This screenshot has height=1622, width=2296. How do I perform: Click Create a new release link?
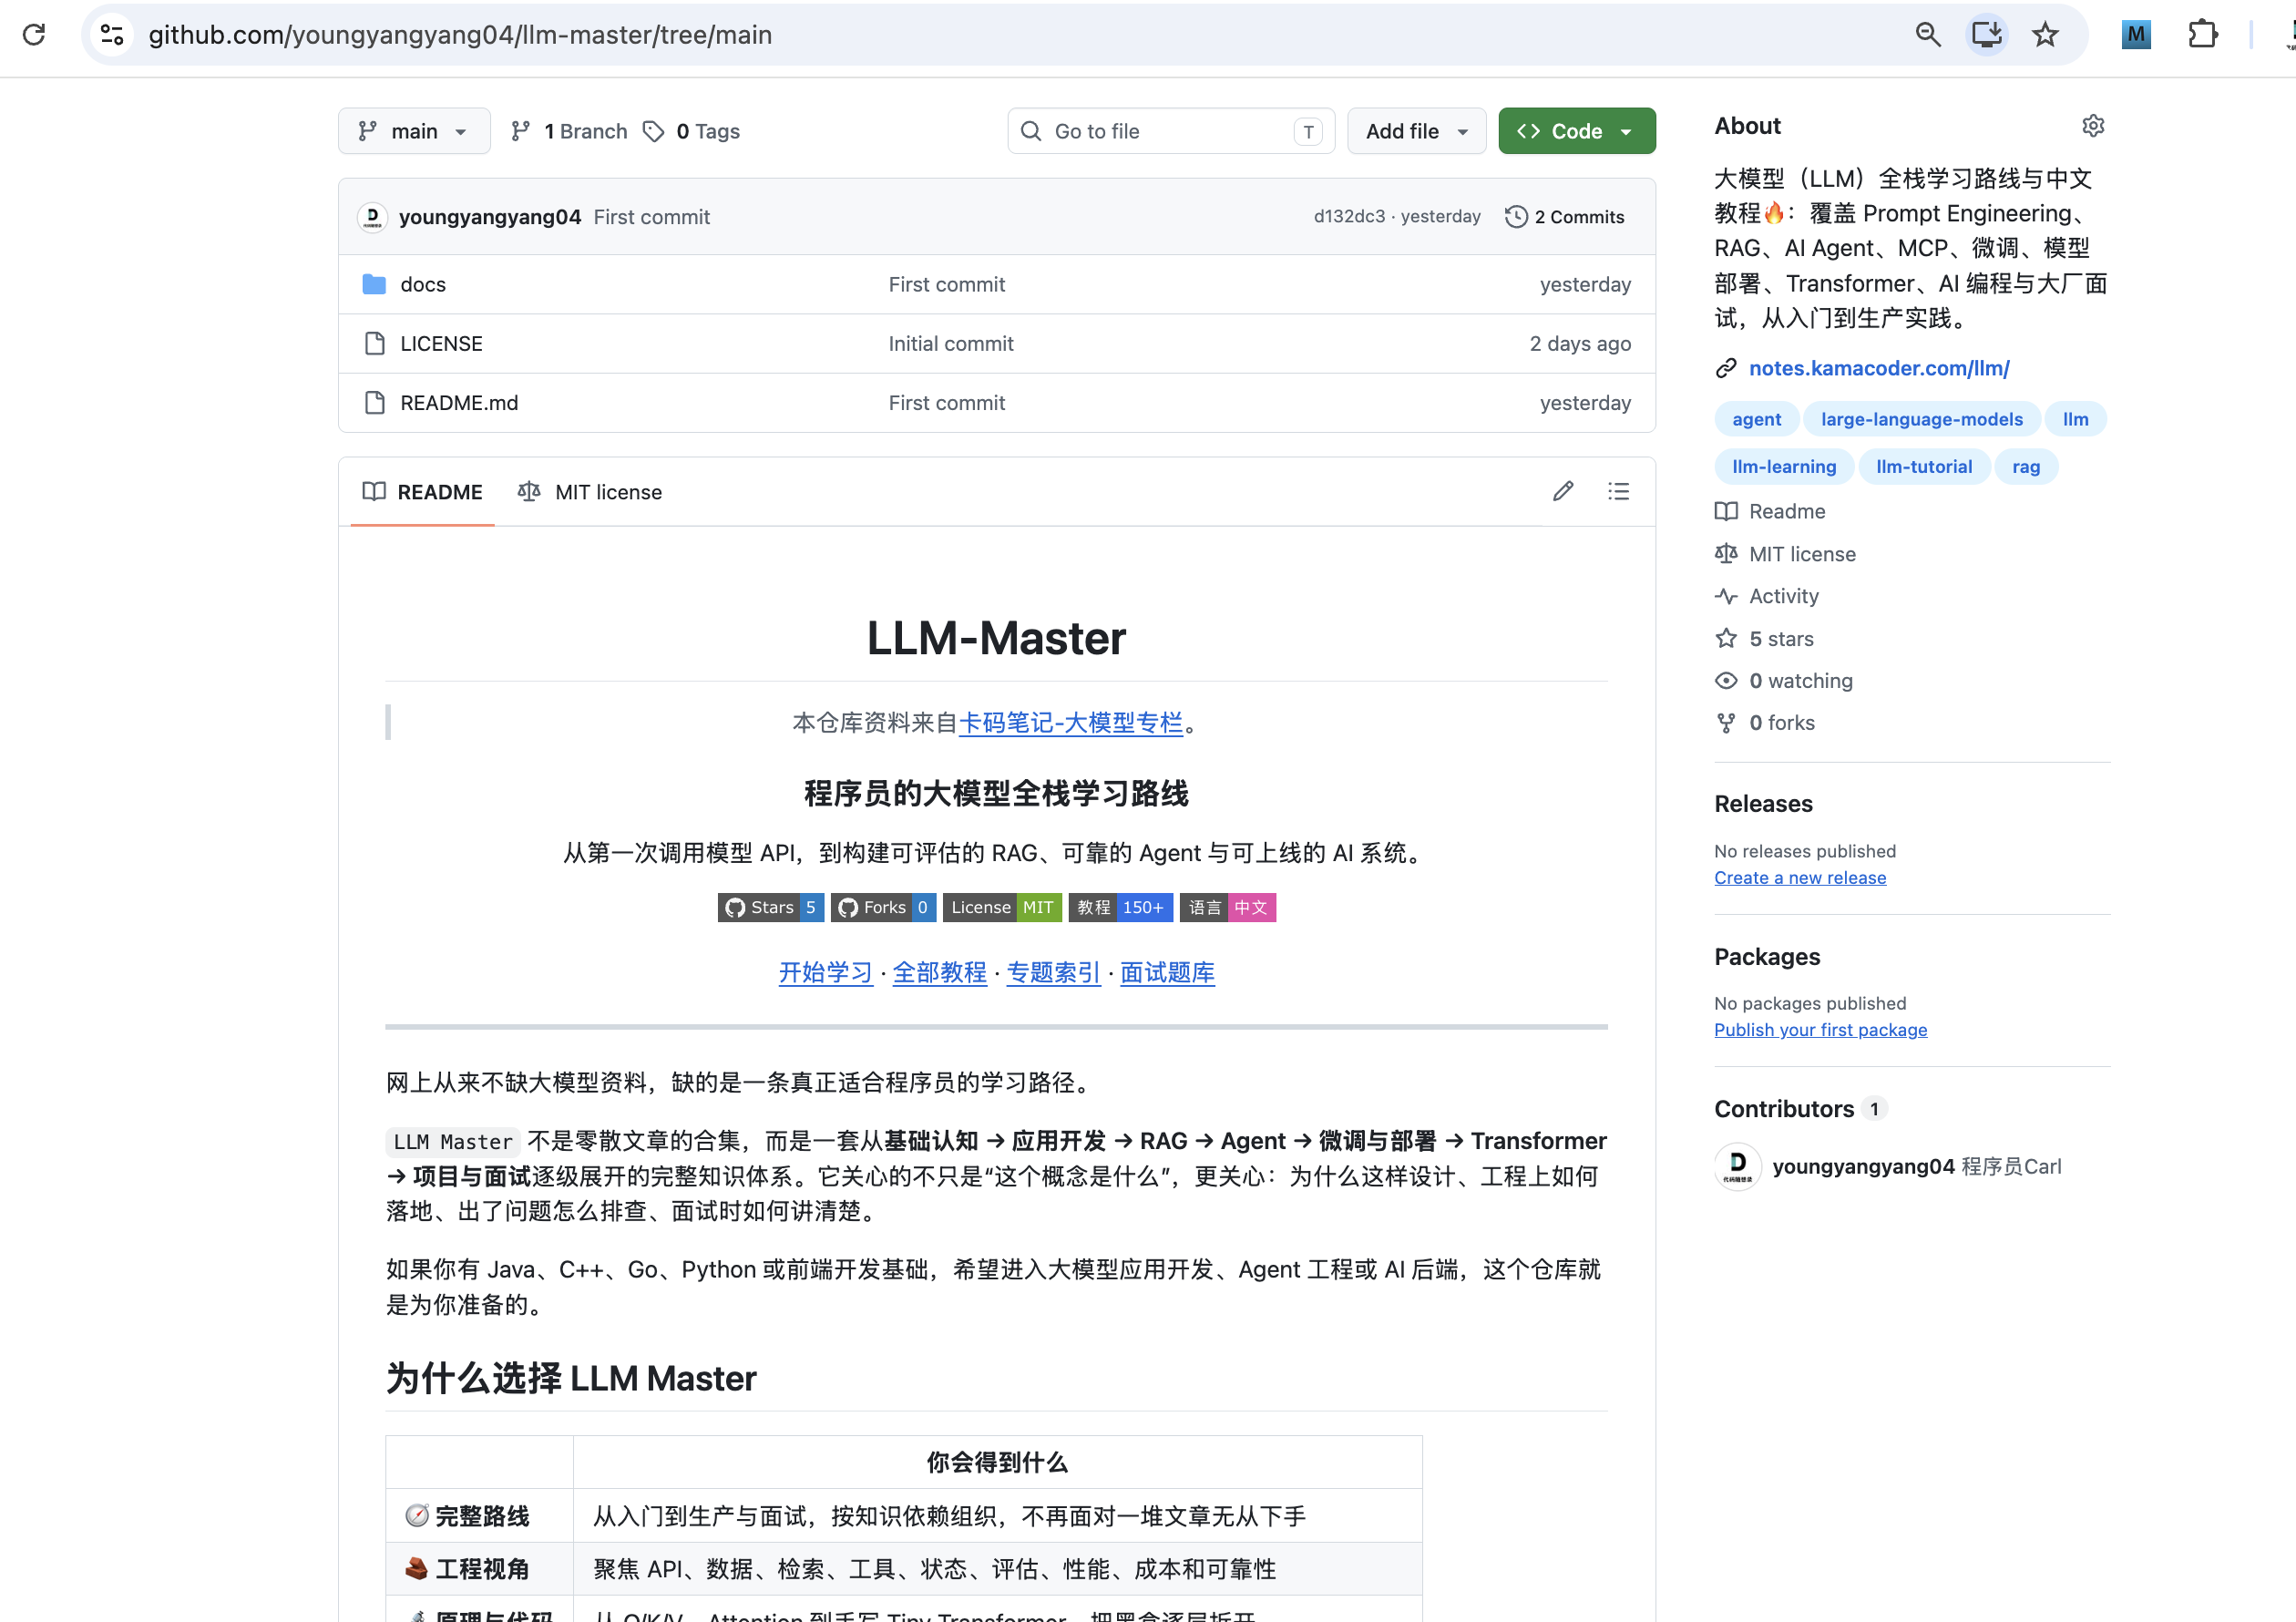coord(1800,877)
